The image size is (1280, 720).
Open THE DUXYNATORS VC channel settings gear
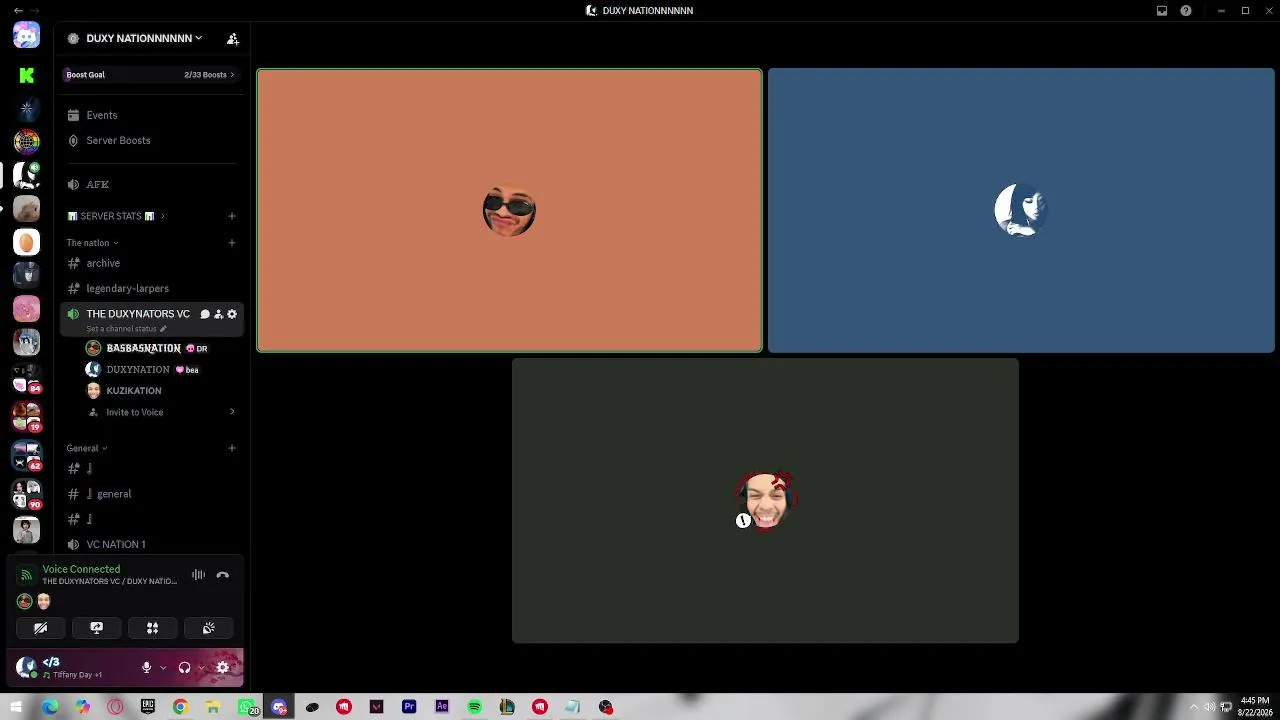tap(232, 314)
